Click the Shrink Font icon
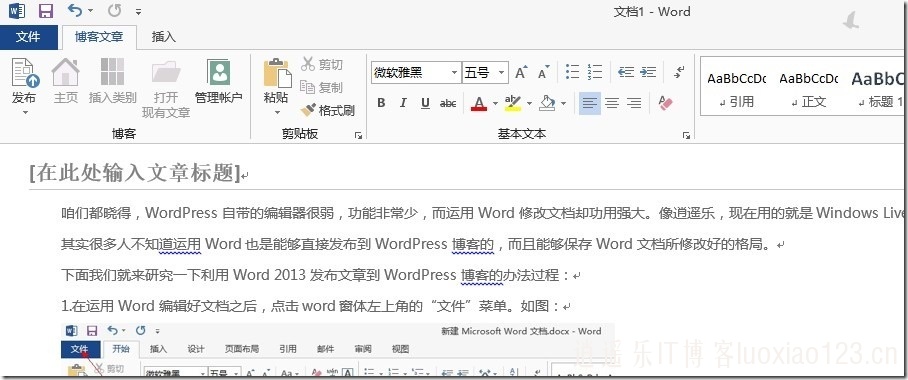This screenshot has width=908, height=380. coord(543,72)
